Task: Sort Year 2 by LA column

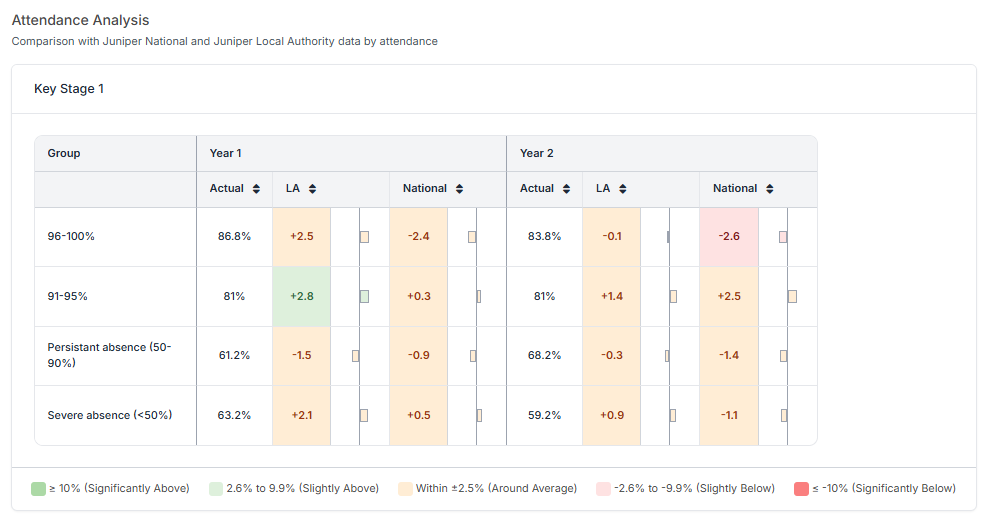Action: [x=622, y=189]
